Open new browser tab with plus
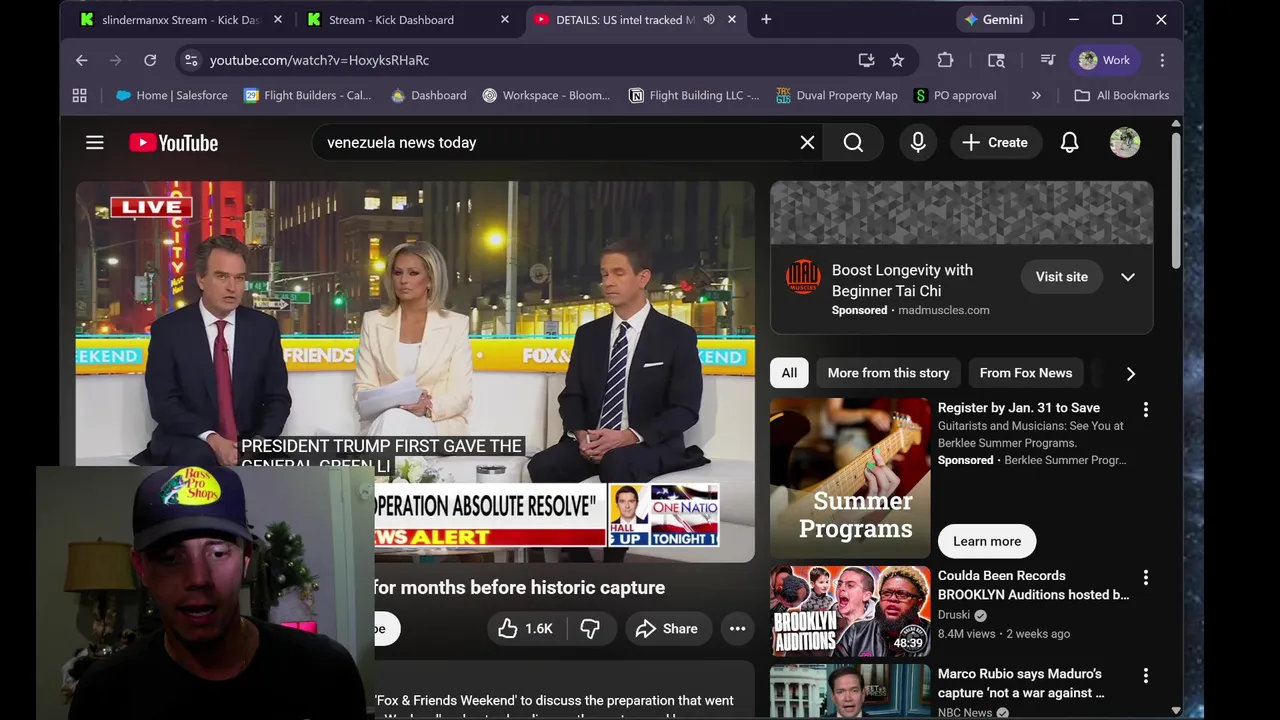Viewport: 1280px width, 720px height. (x=766, y=19)
